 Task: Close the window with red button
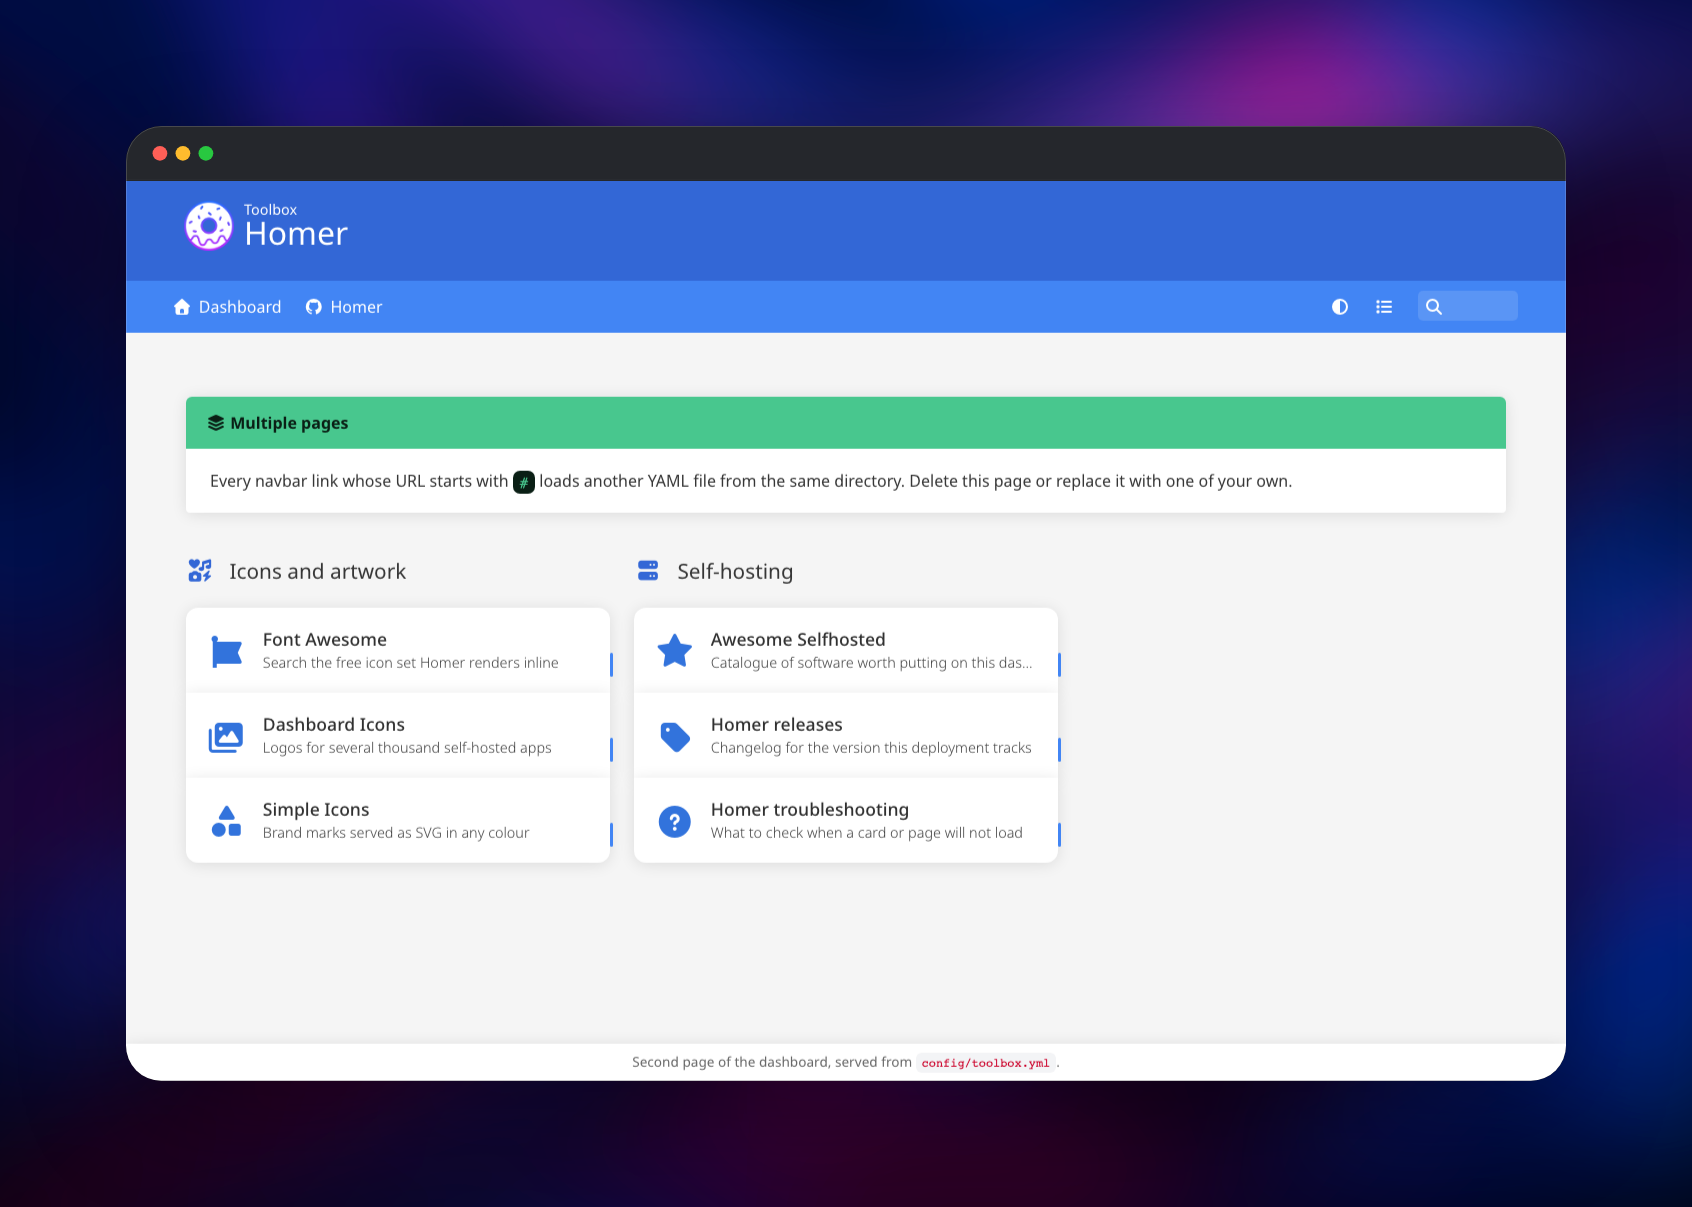(160, 153)
